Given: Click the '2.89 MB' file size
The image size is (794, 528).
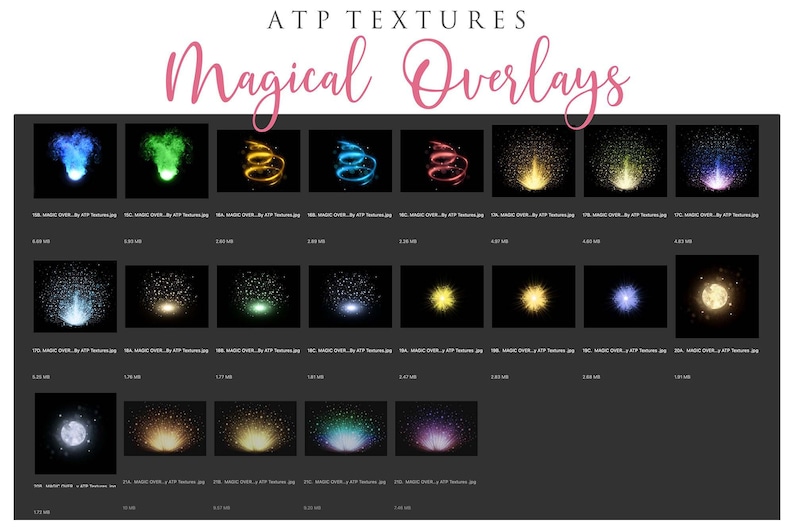Looking at the screenshot, I should tap(316, 241).
